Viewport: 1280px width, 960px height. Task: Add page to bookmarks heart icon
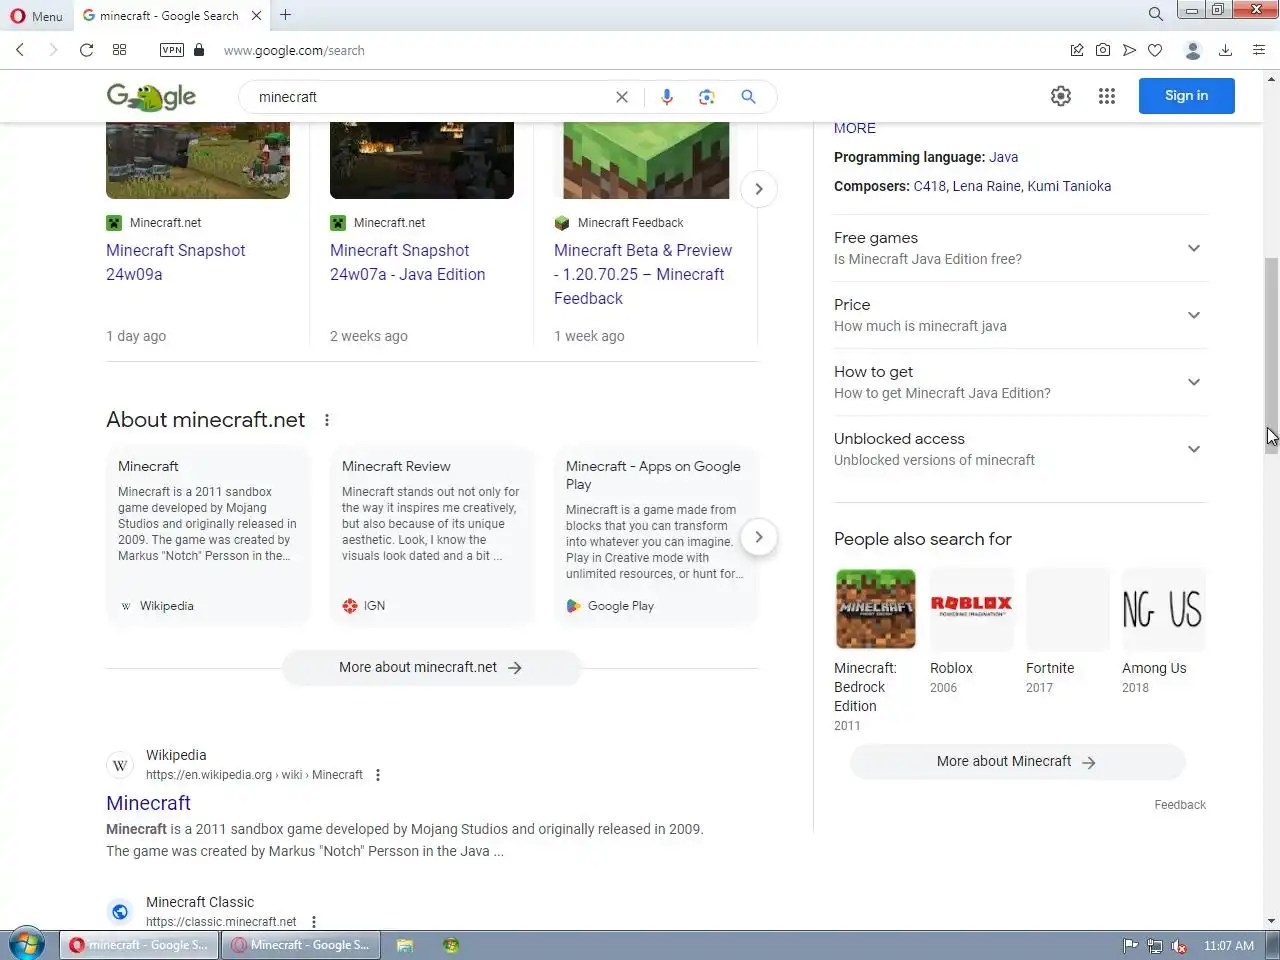pyautogui.click(x=1155, y=50)
